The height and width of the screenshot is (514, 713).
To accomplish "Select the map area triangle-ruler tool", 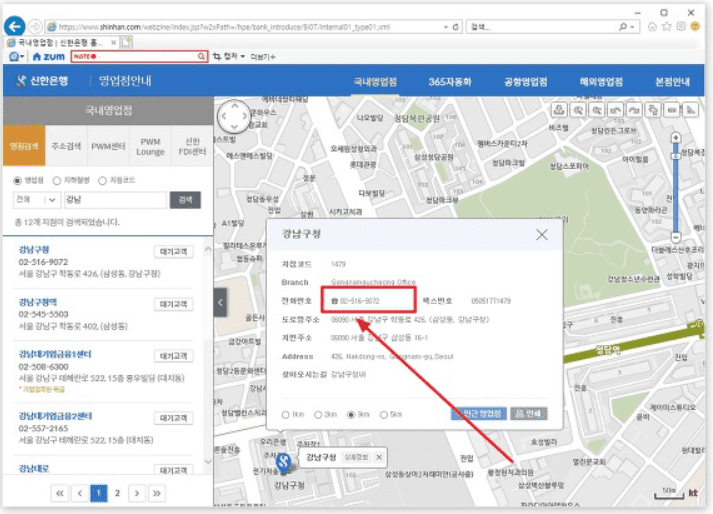I will click(x=691, y=110).
